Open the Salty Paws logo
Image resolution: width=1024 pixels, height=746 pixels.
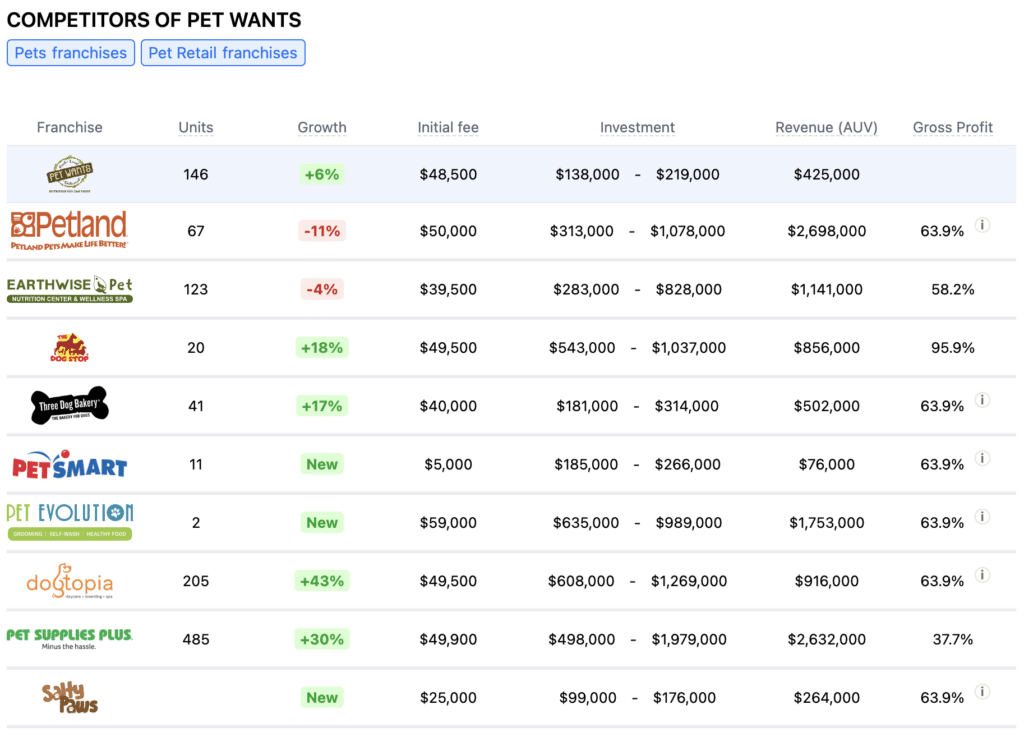(x=70, y=698)
